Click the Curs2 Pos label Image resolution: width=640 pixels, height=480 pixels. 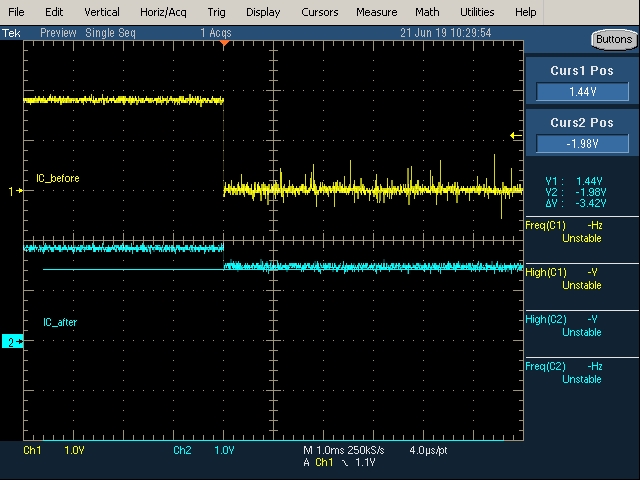click(x=582, y=122)
